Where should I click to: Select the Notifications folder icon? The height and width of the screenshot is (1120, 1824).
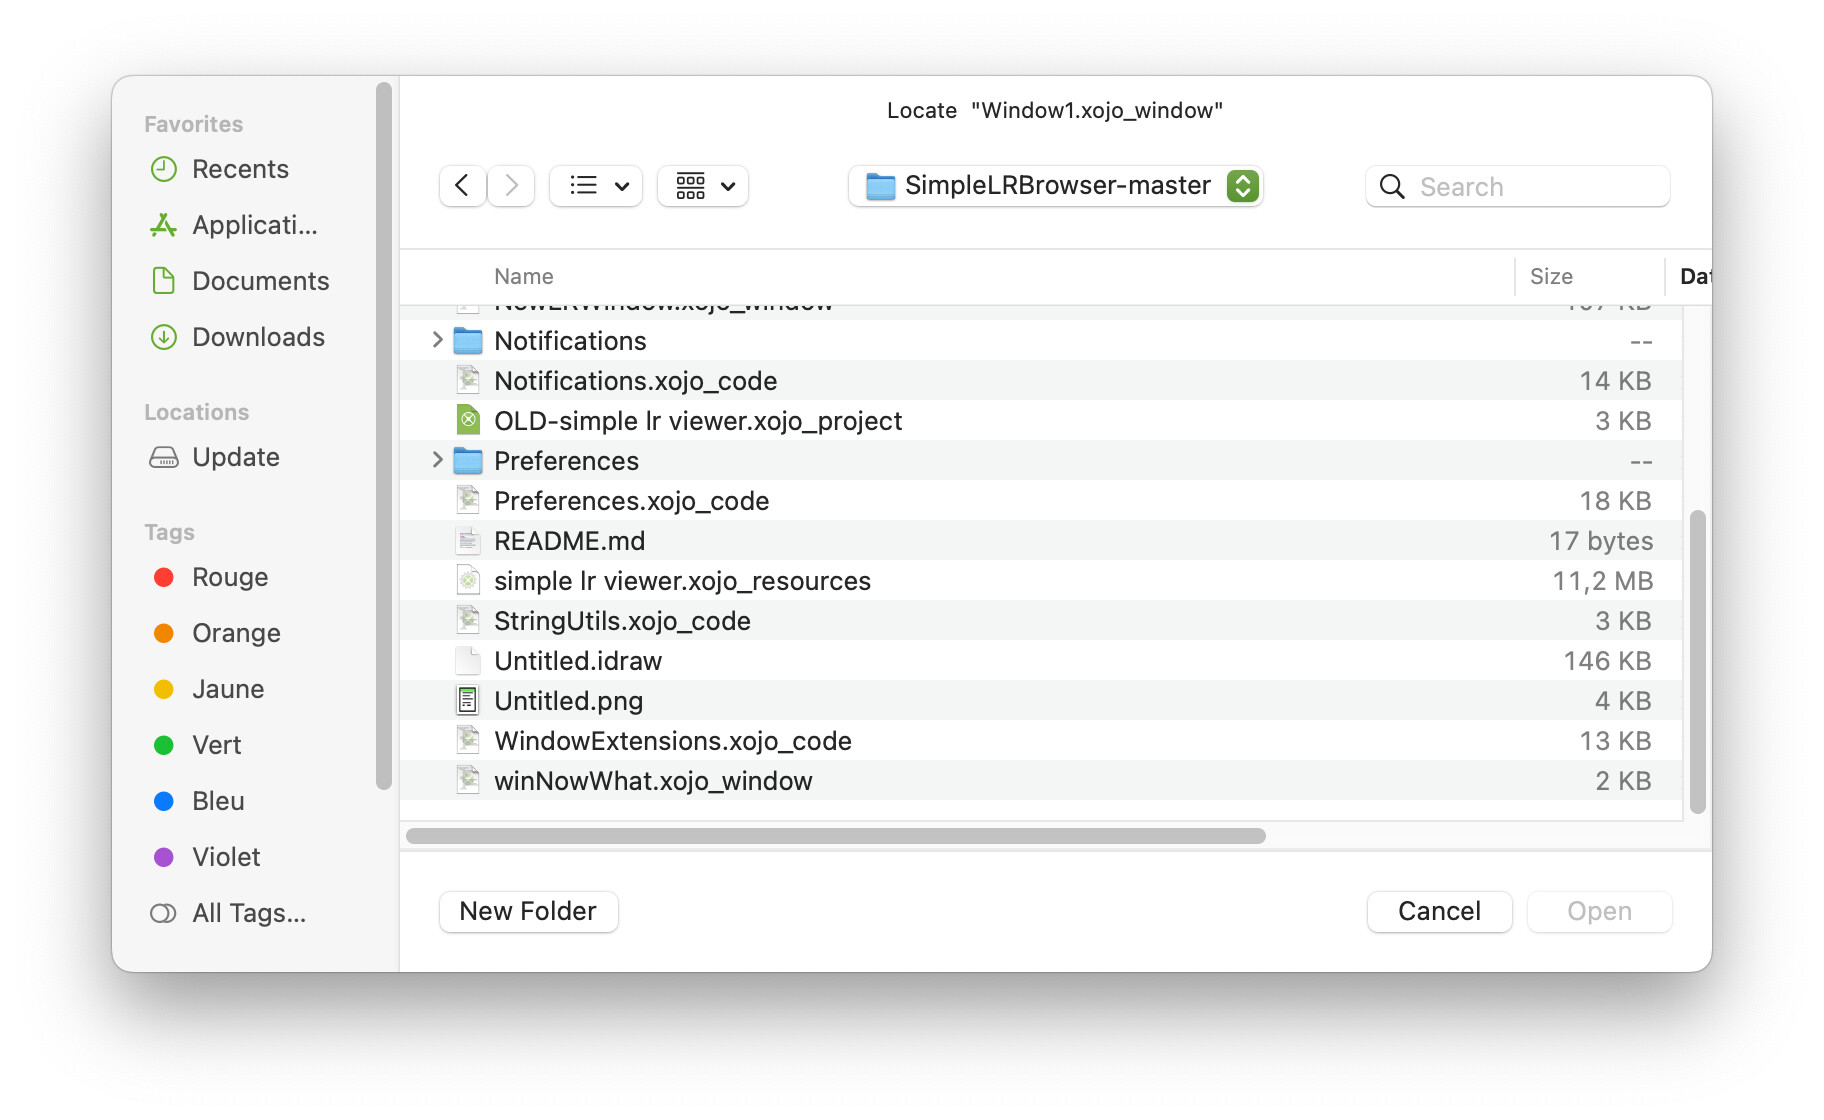pos(468,341)
